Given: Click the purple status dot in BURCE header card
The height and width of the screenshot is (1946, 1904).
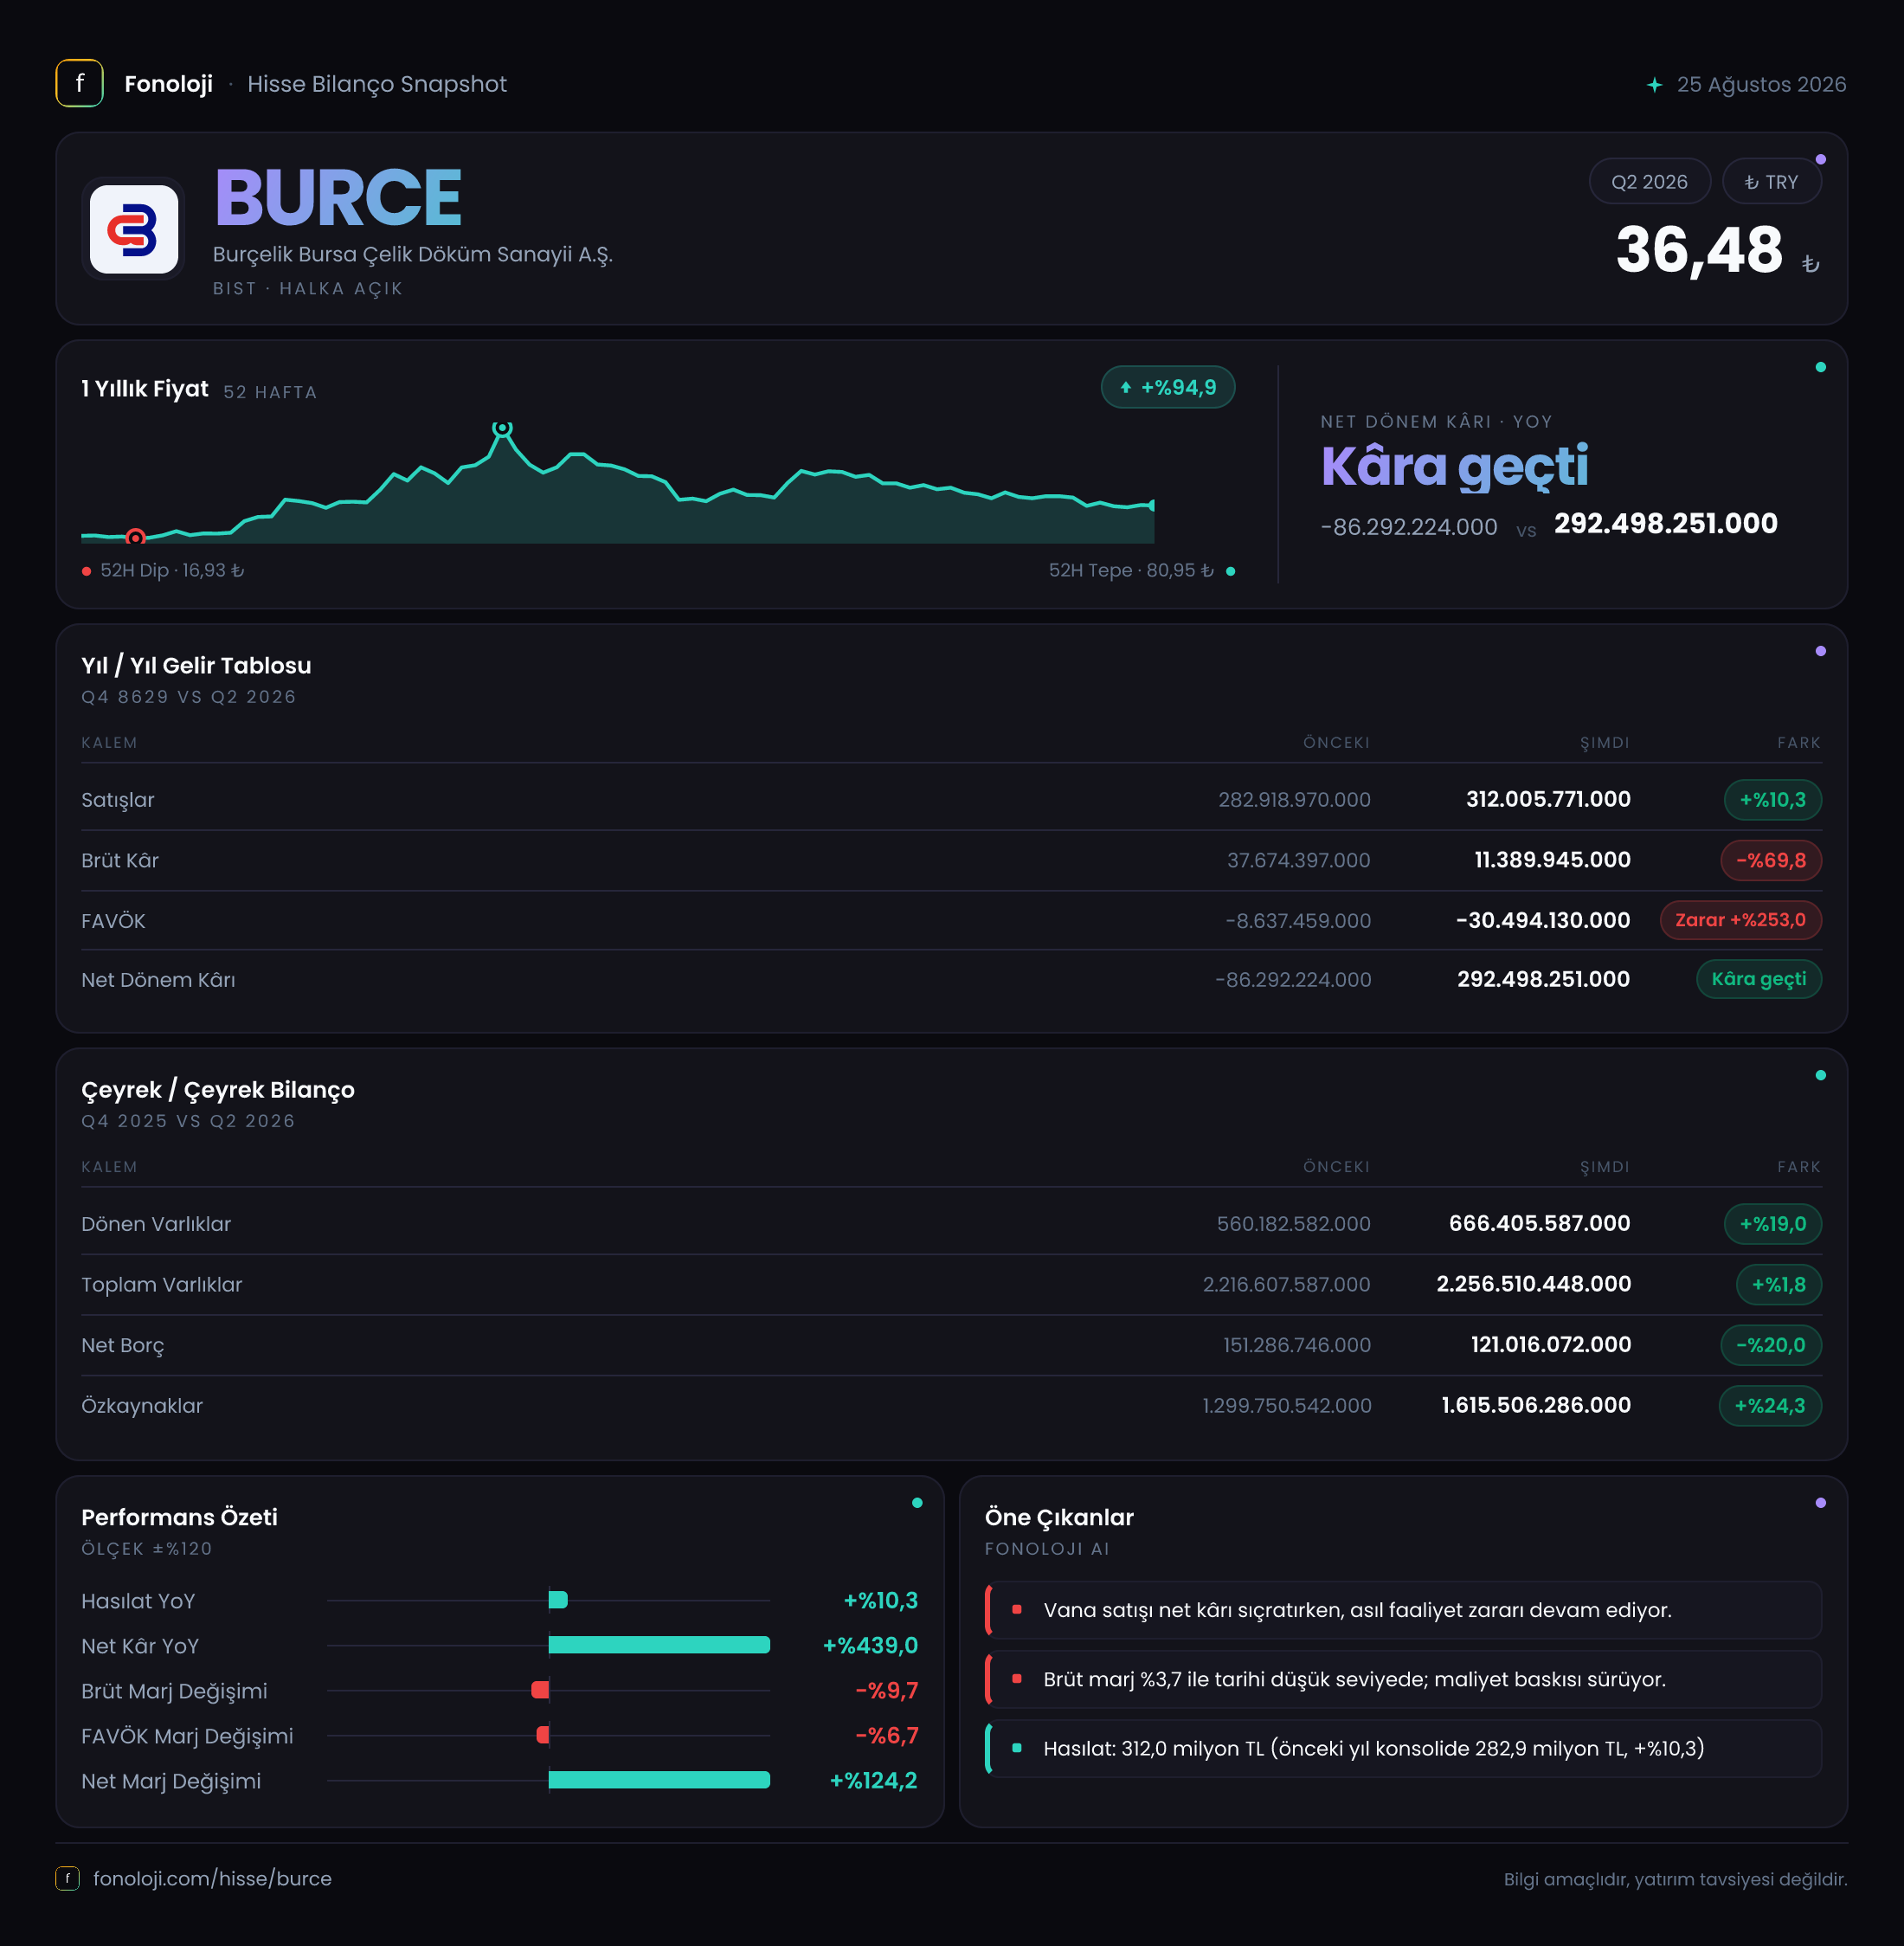Looking at the screenshot, I should (x=1820, y=159).
